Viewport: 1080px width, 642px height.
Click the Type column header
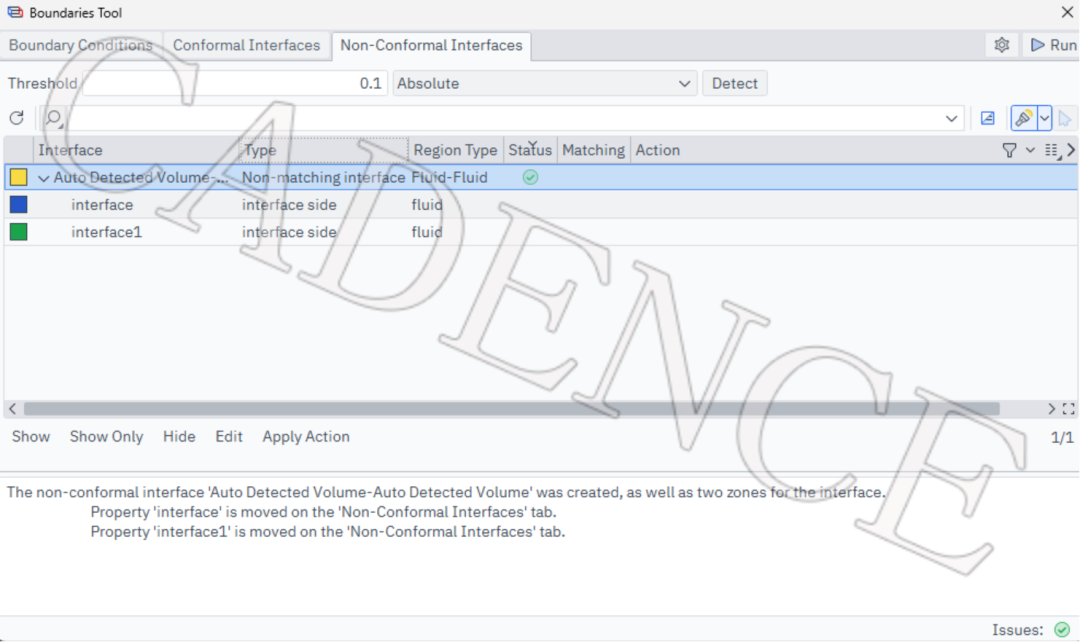click(x=324, y=150)
